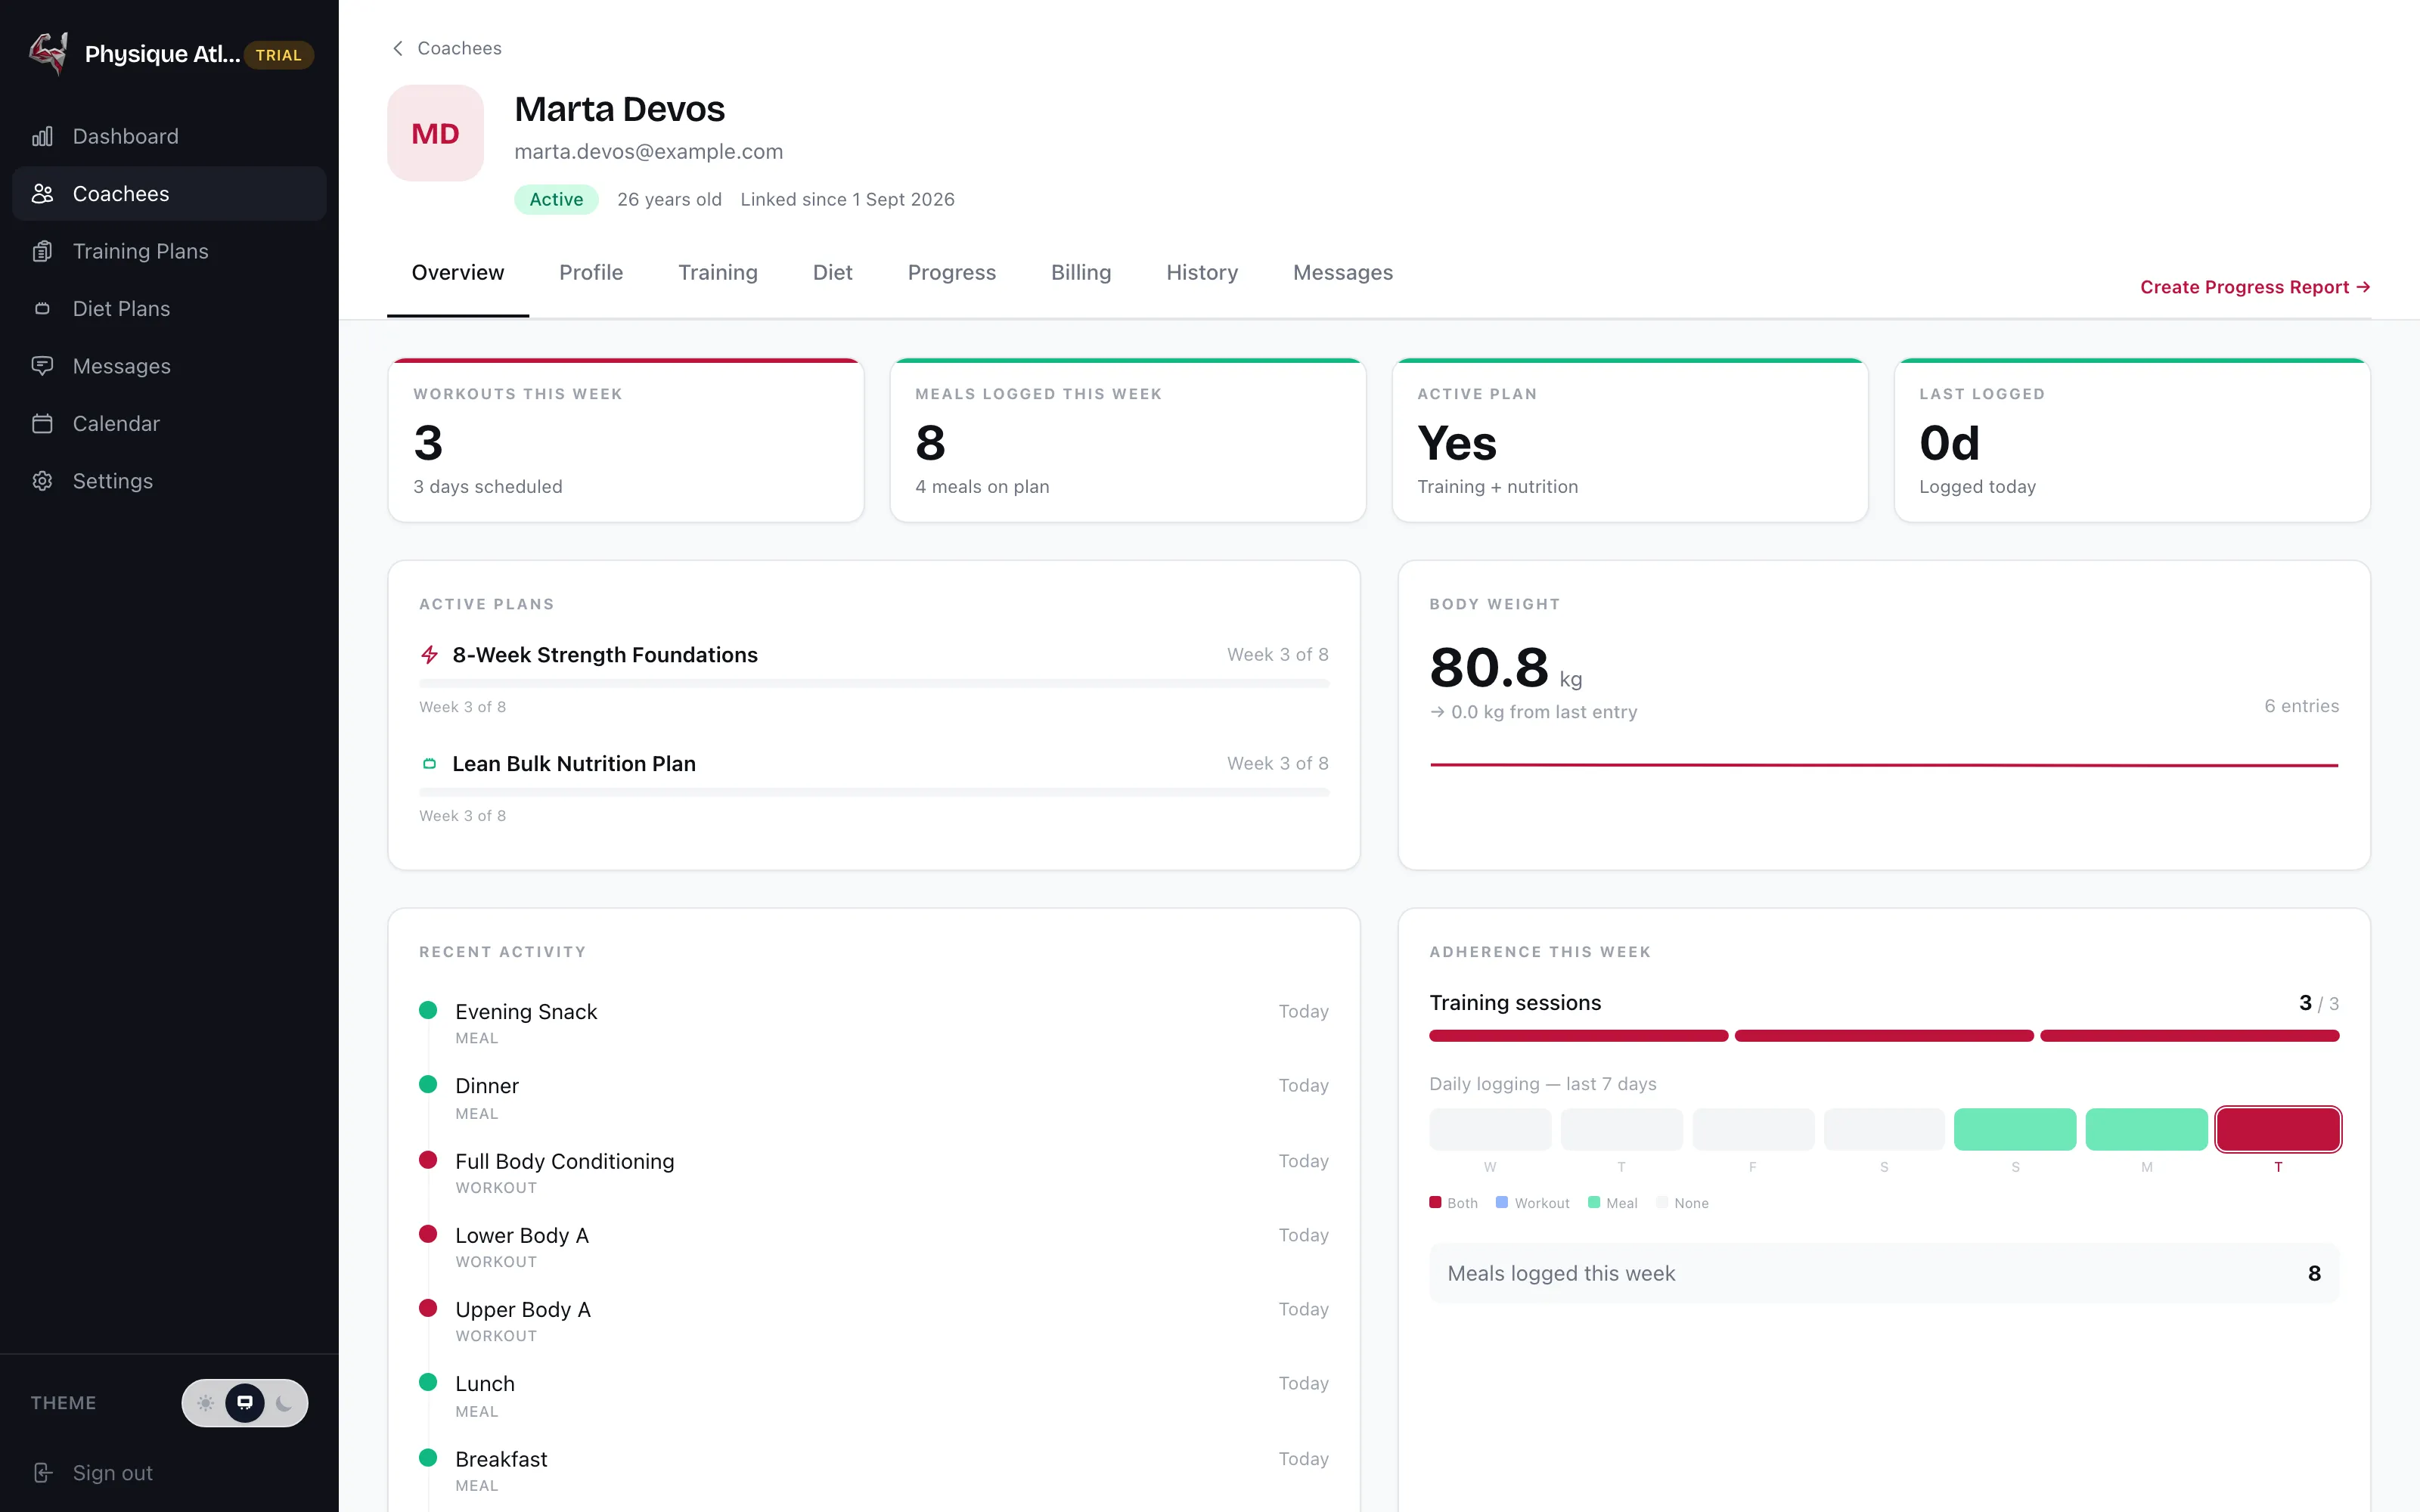Screen dimensions: 2420x1512
Task: Click the Both legend swatch
Action: (1435, 1203)
